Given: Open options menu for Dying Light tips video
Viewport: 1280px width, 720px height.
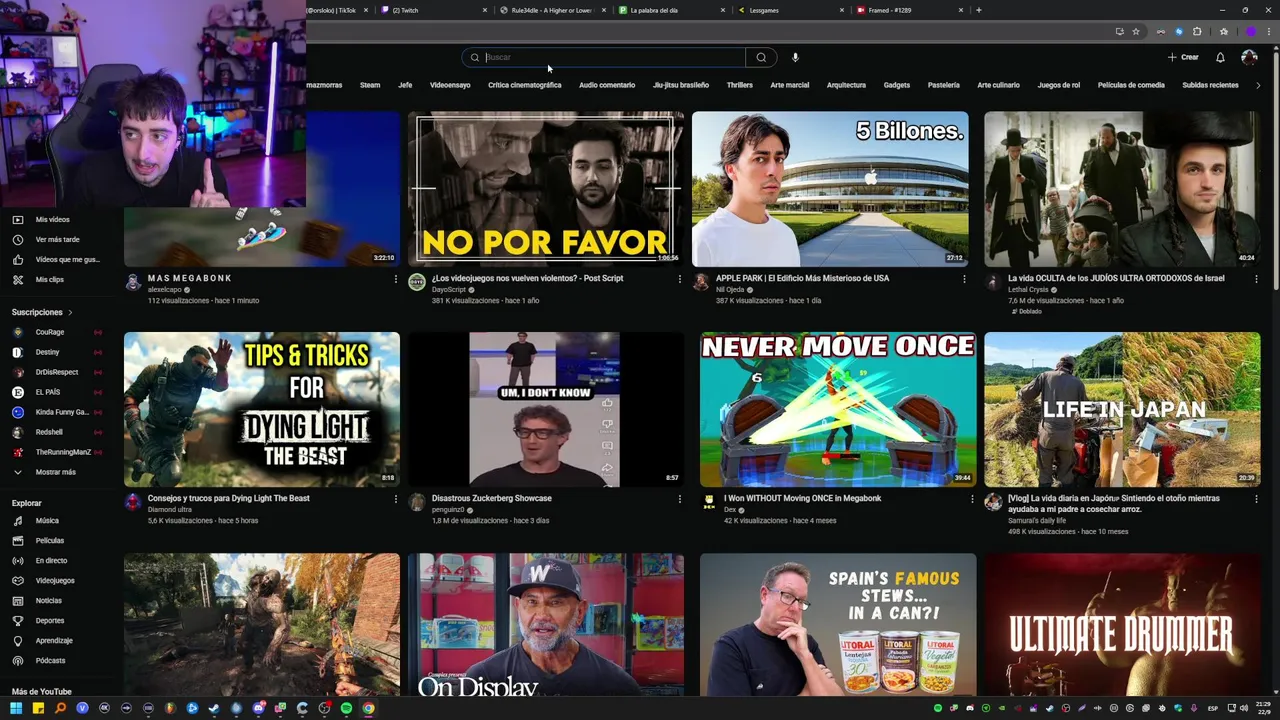Looking at the screenshot, I should click(x=395, y=499).
